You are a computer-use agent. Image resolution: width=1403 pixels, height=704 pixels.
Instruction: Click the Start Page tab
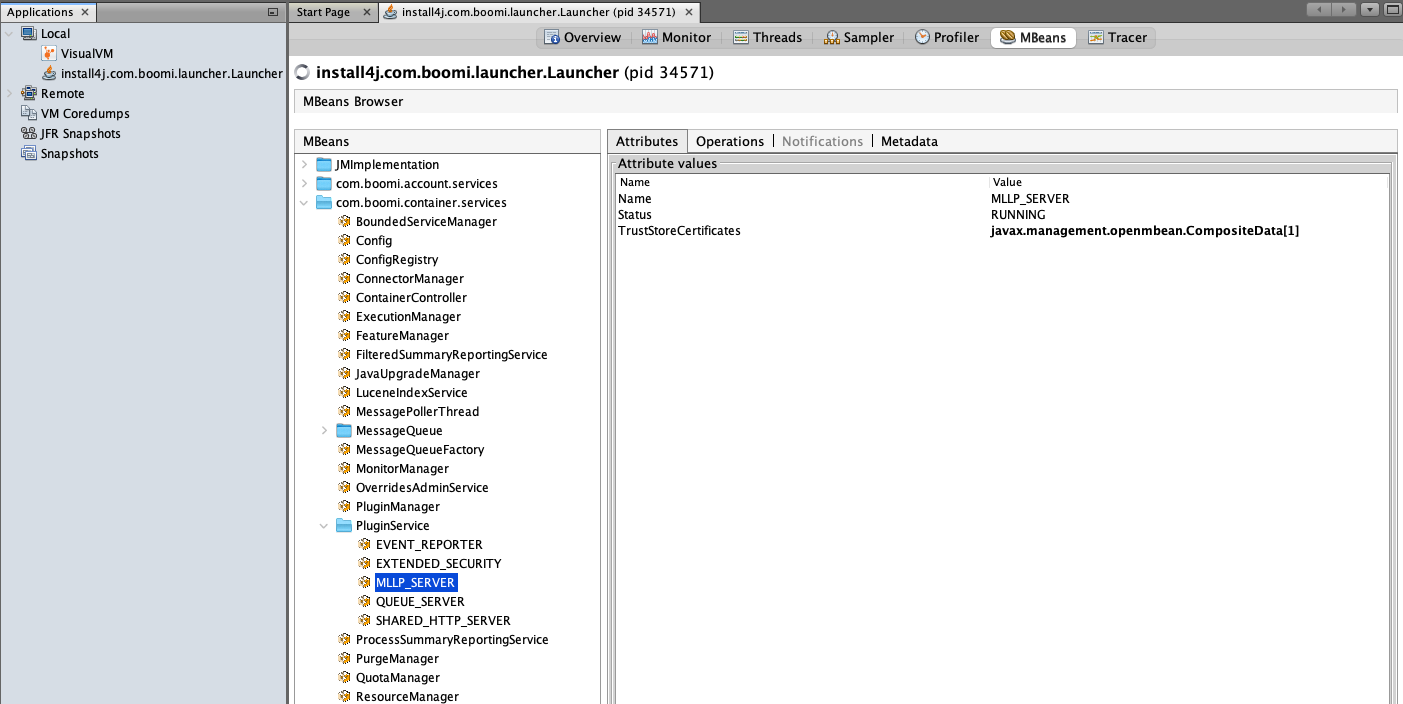coord(321,10)
